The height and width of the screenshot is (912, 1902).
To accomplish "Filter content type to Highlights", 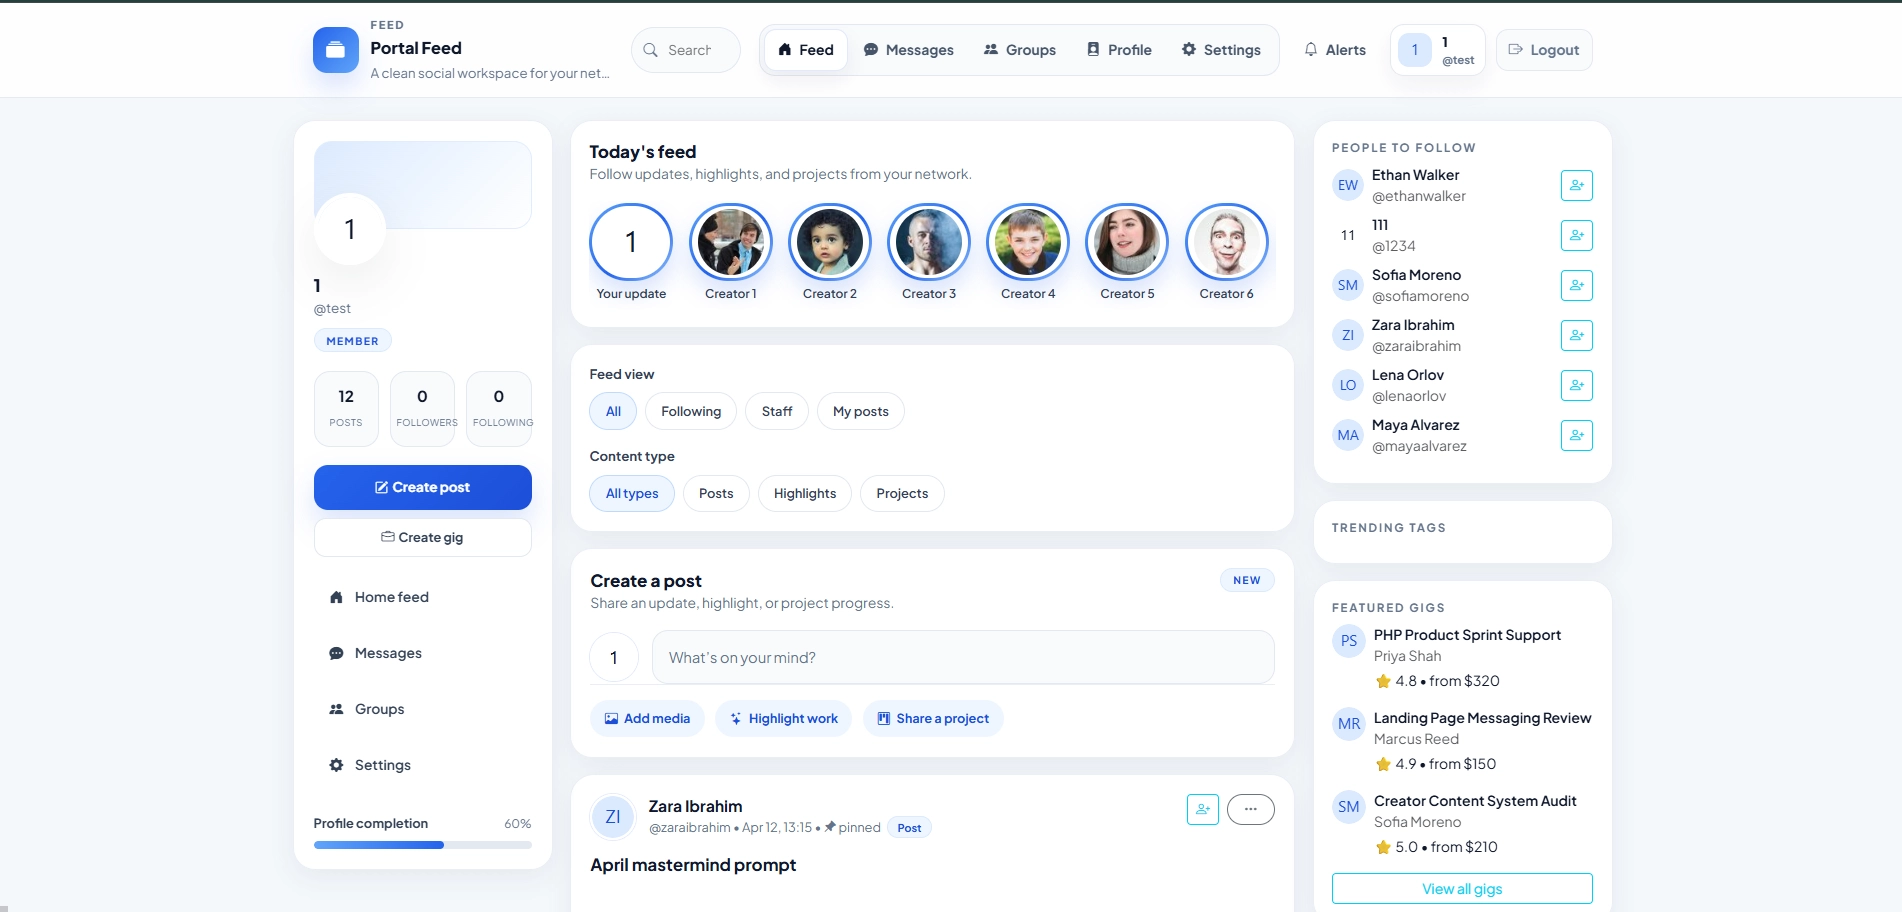I will click(805, 493).
